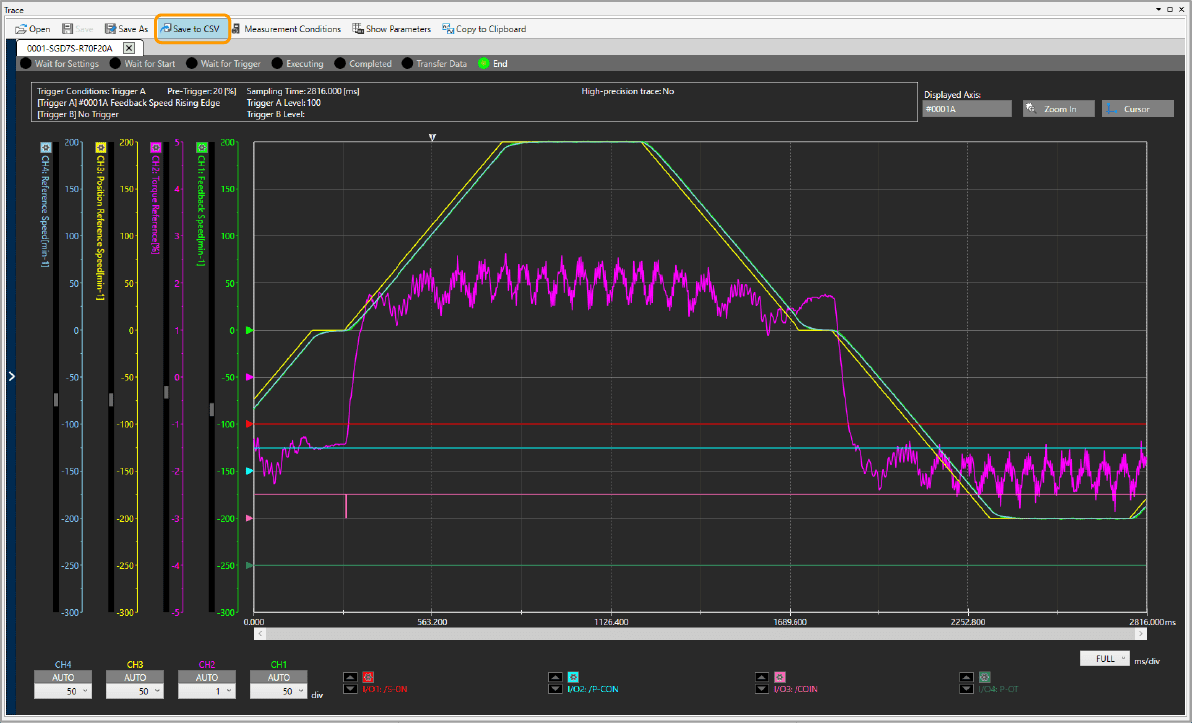Click the Cursor button
This screenshot has width=1192, height=723.
1137,109
